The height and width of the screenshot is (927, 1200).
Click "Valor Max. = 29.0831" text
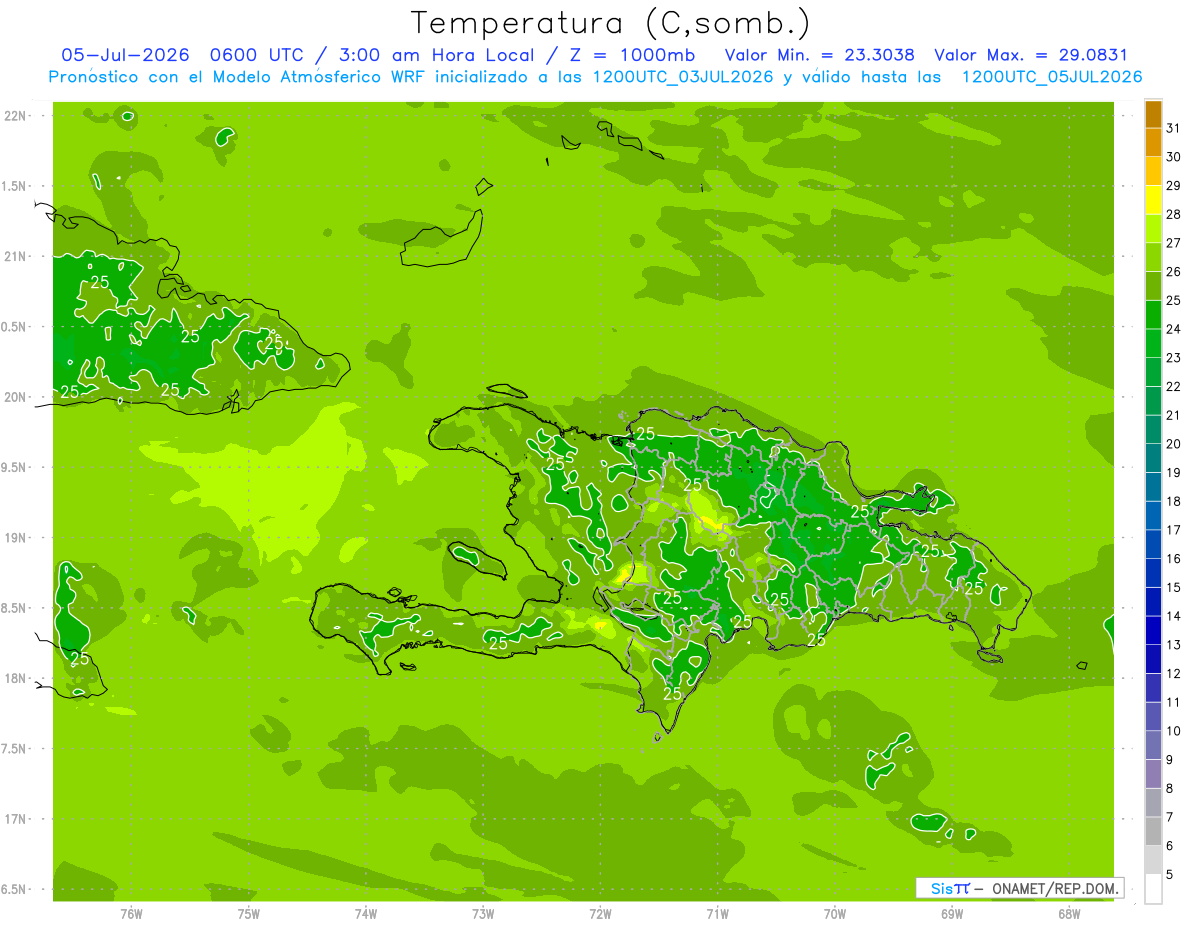coord(1031,55)
